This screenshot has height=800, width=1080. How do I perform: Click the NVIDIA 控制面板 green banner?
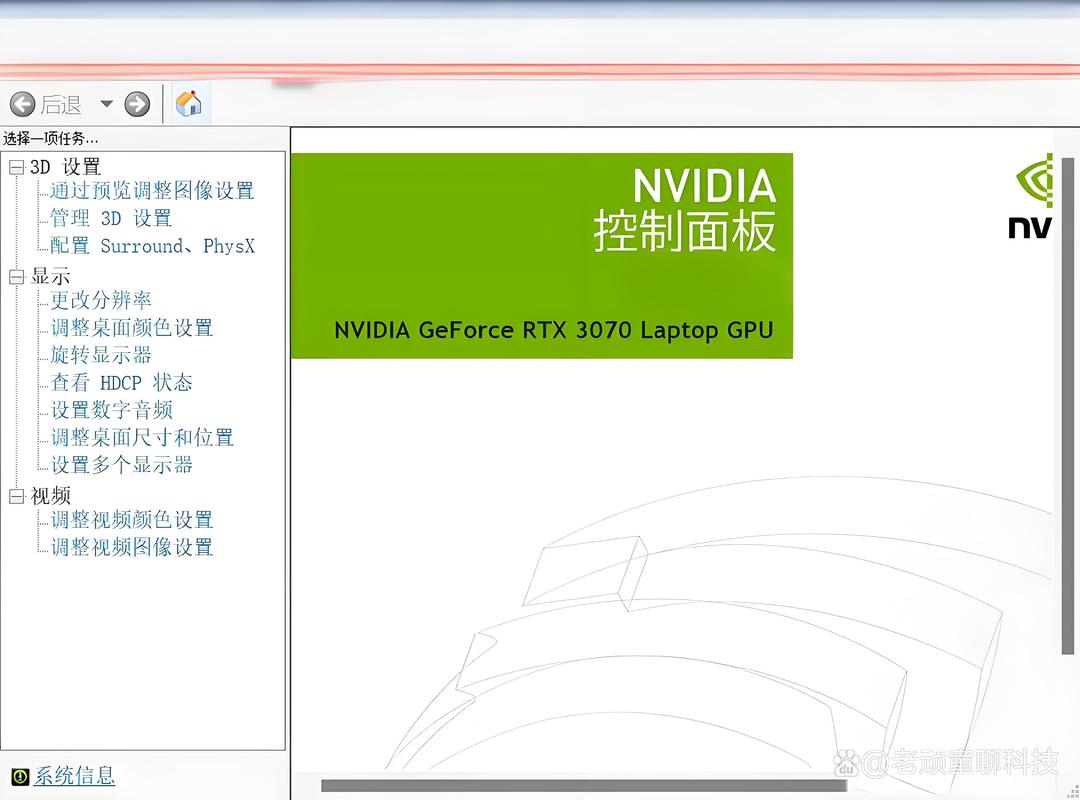pos(542,256)
